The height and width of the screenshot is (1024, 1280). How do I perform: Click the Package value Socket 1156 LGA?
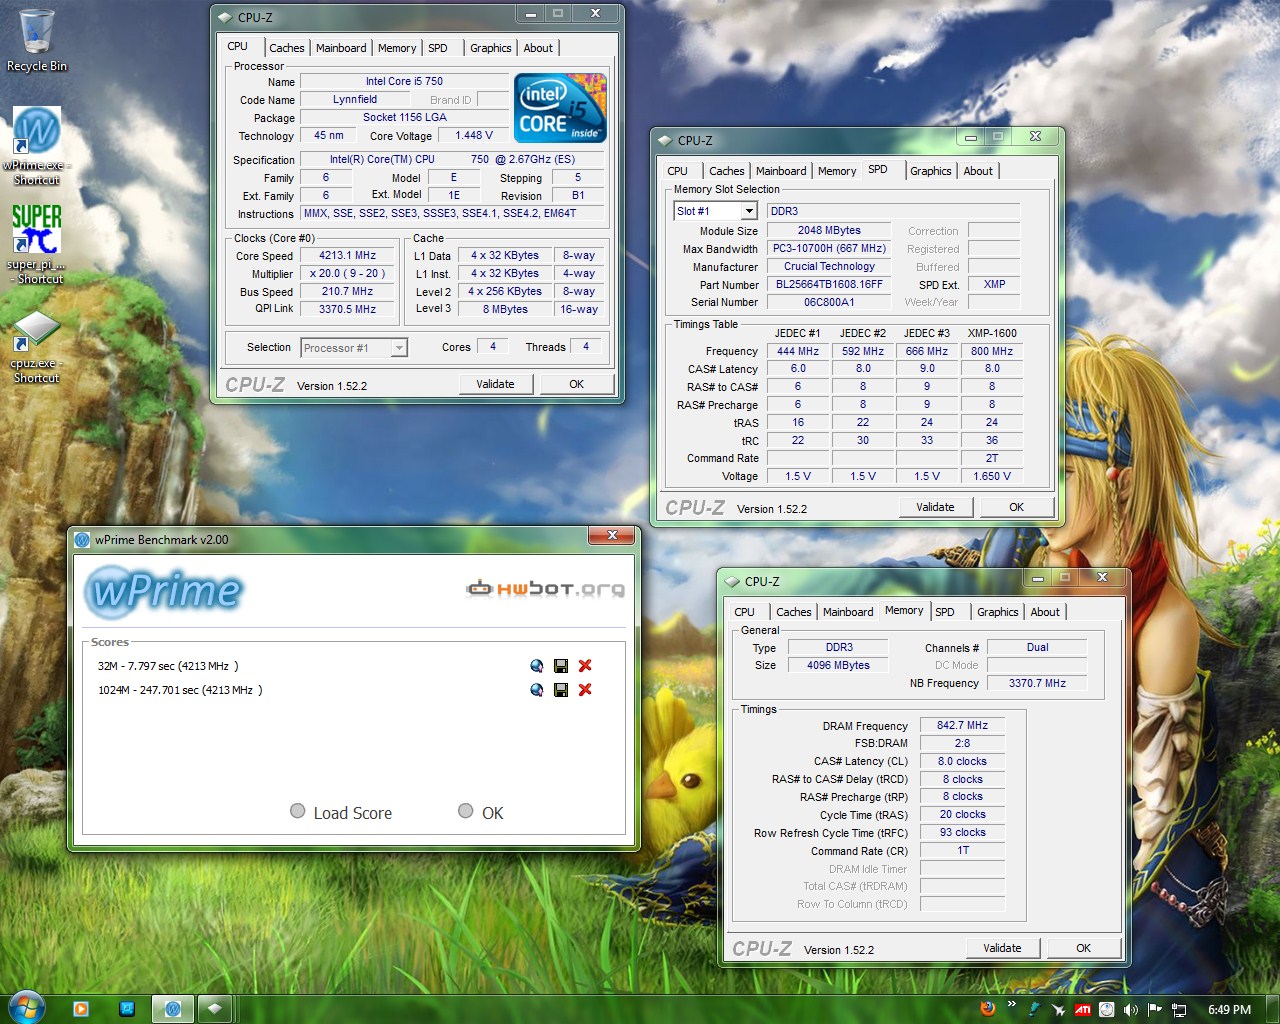click(404, 118)
